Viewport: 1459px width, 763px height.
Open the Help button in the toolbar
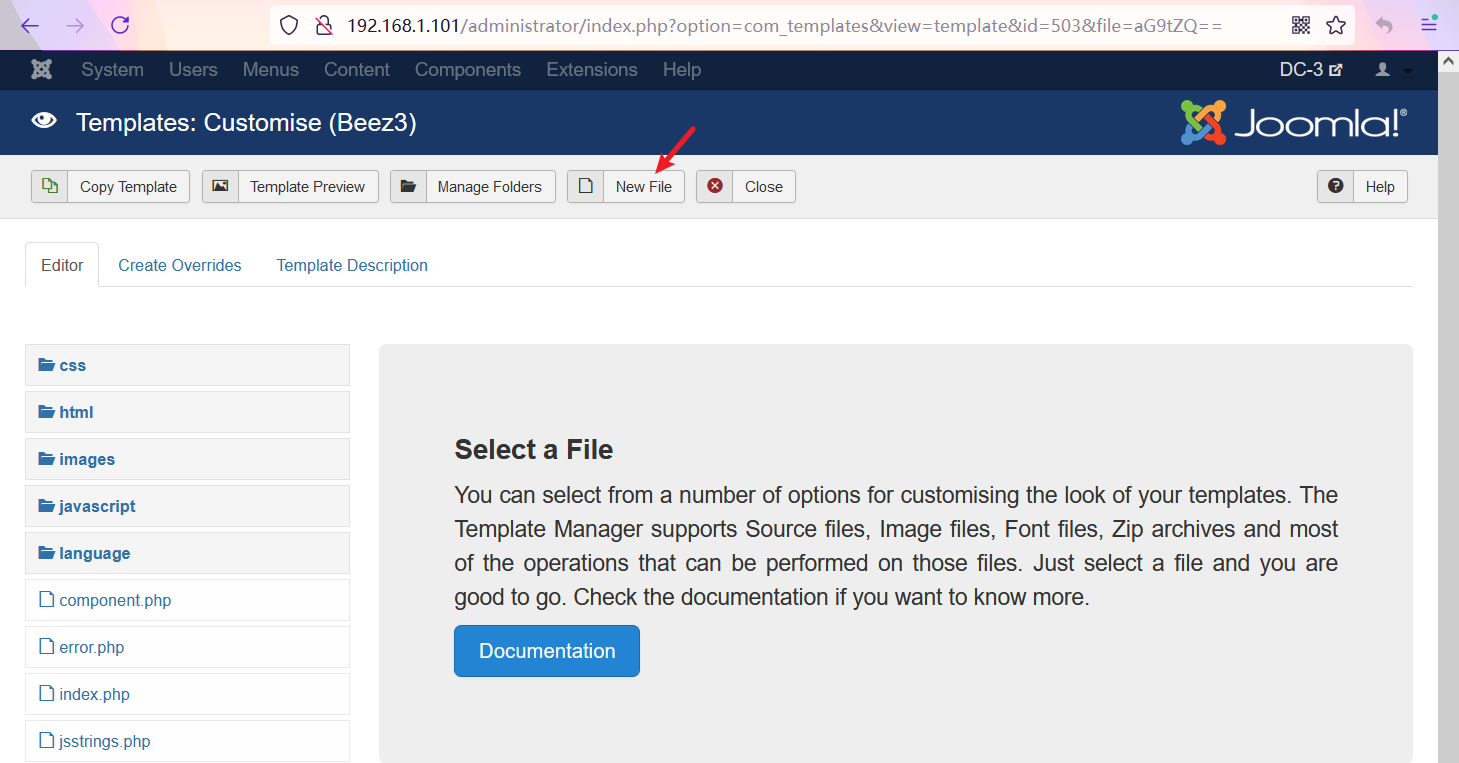pos(1362,186)
